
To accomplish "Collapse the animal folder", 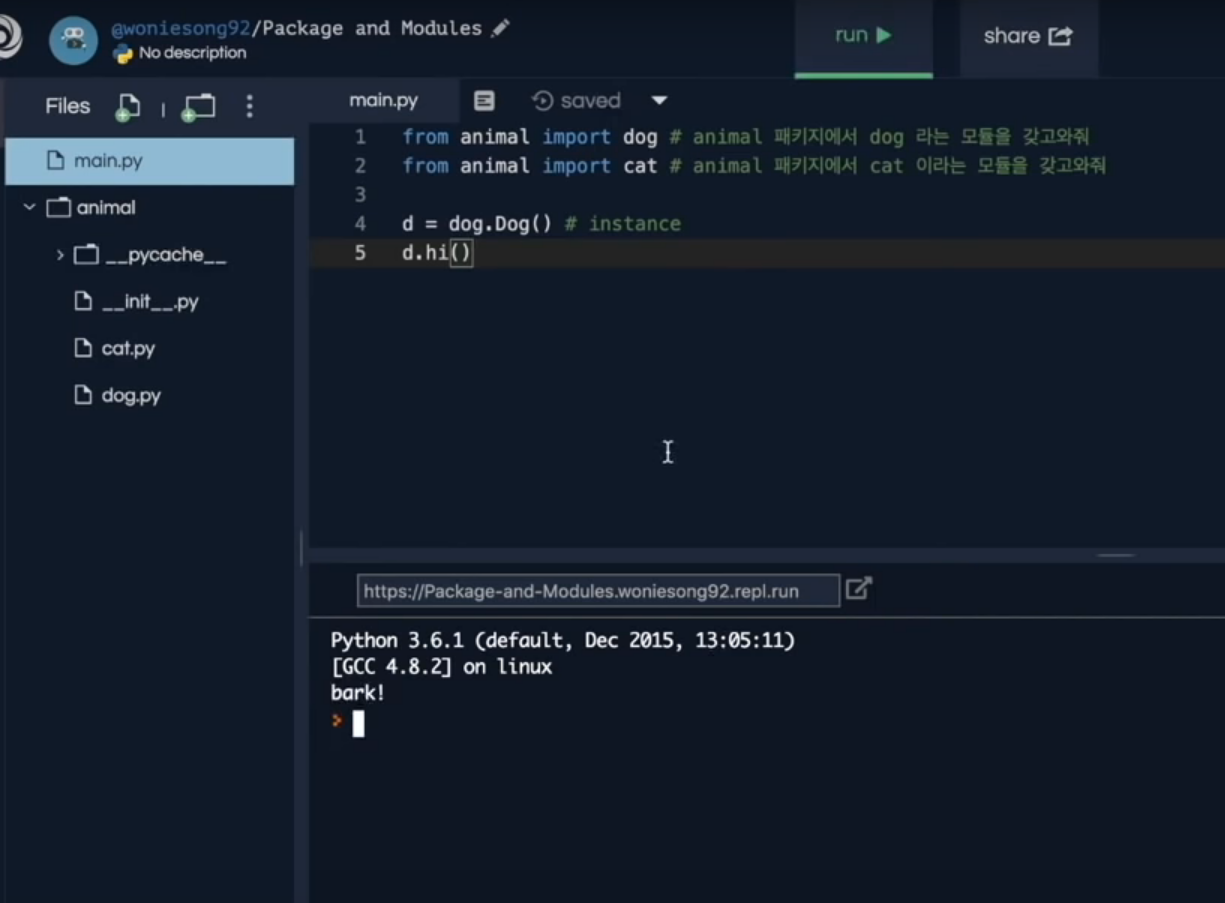I will coord(29,207).
